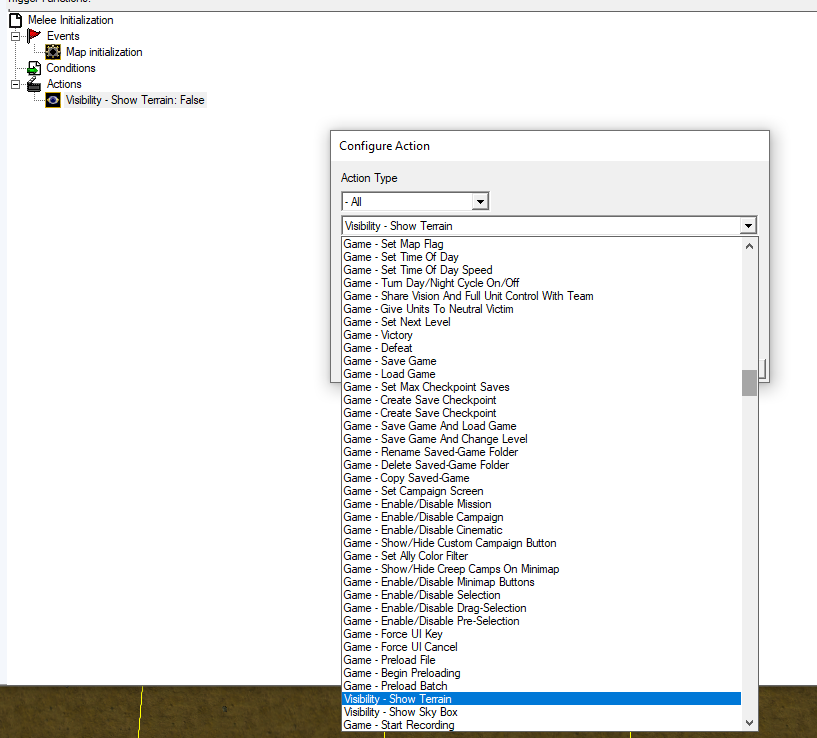Select Game - Delete Saved-Game Folder
The image size is (817, 738).
(x=541, y=465)
